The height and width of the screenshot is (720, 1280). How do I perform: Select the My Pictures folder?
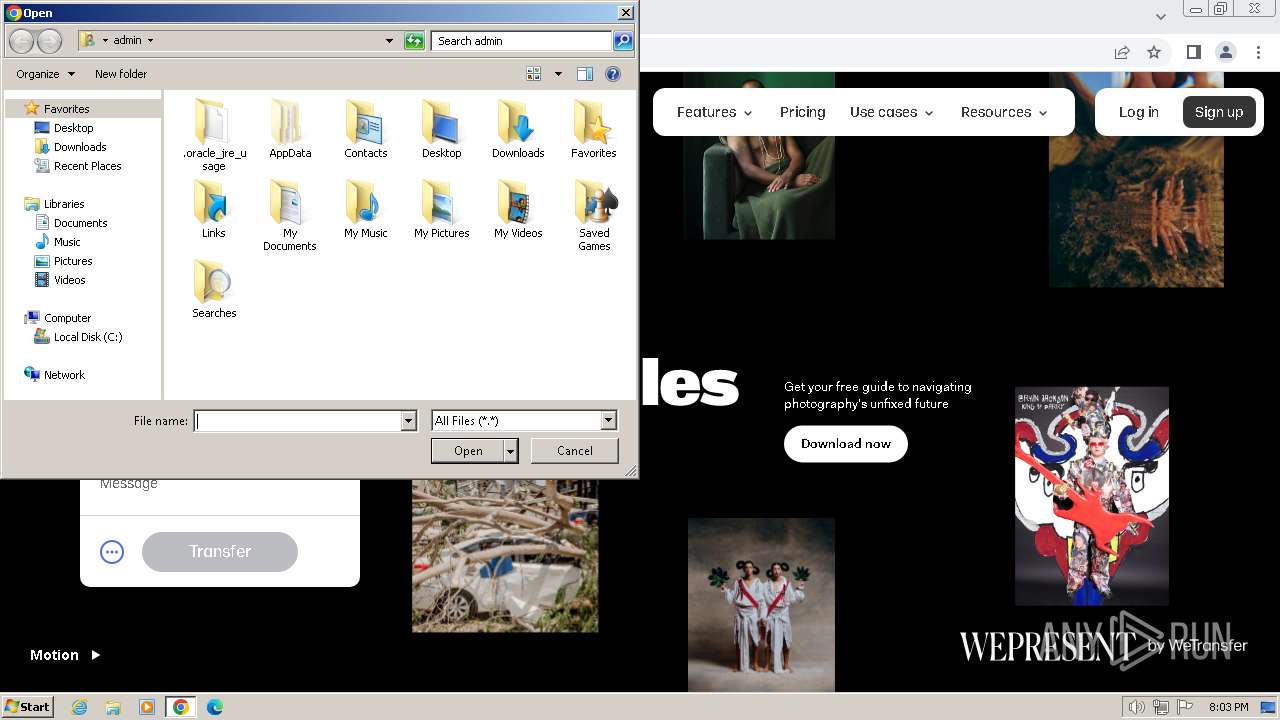[x=442, y=209]
